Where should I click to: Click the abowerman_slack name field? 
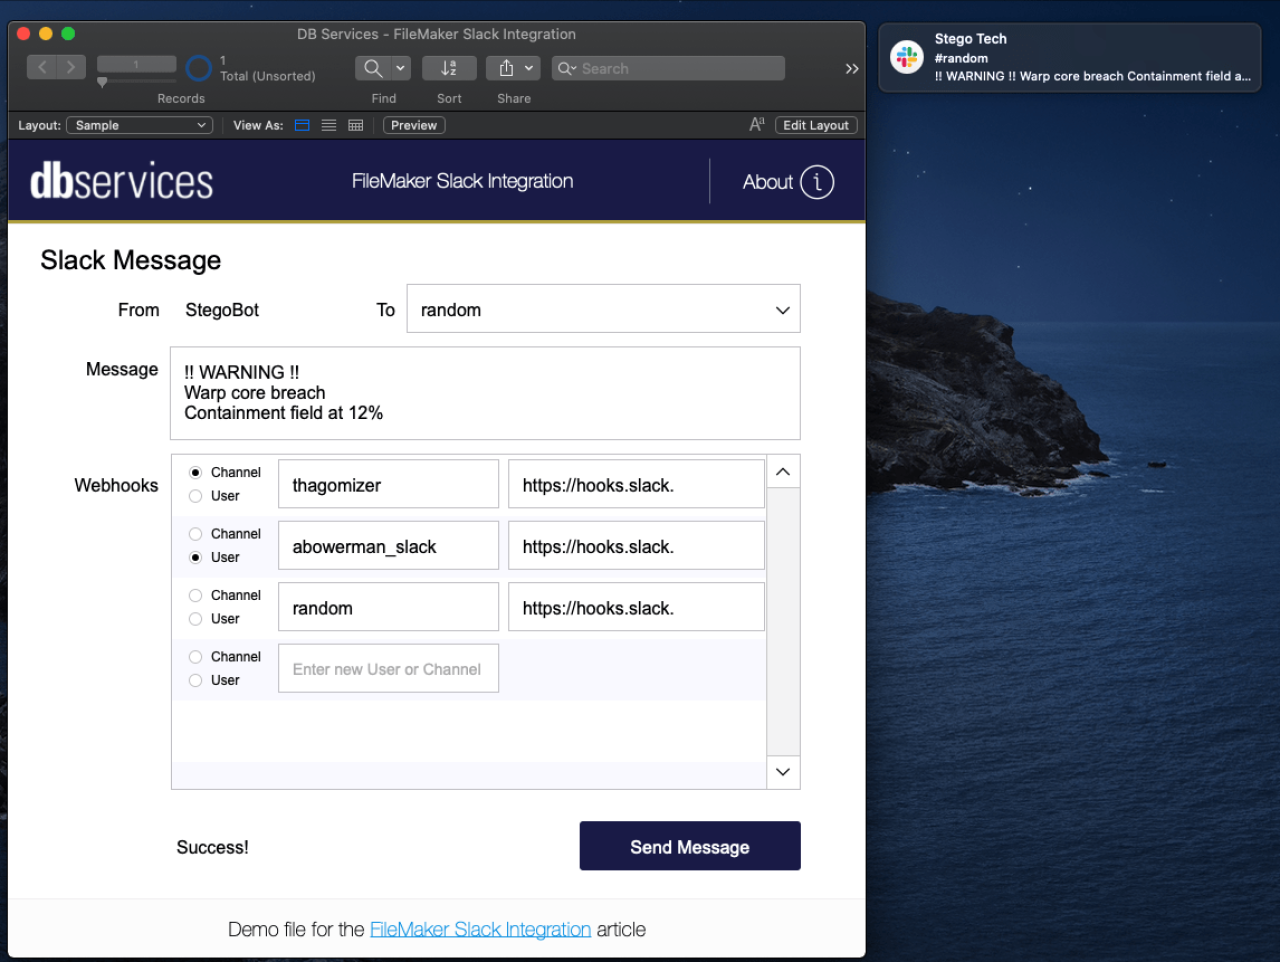click(388, 546)
